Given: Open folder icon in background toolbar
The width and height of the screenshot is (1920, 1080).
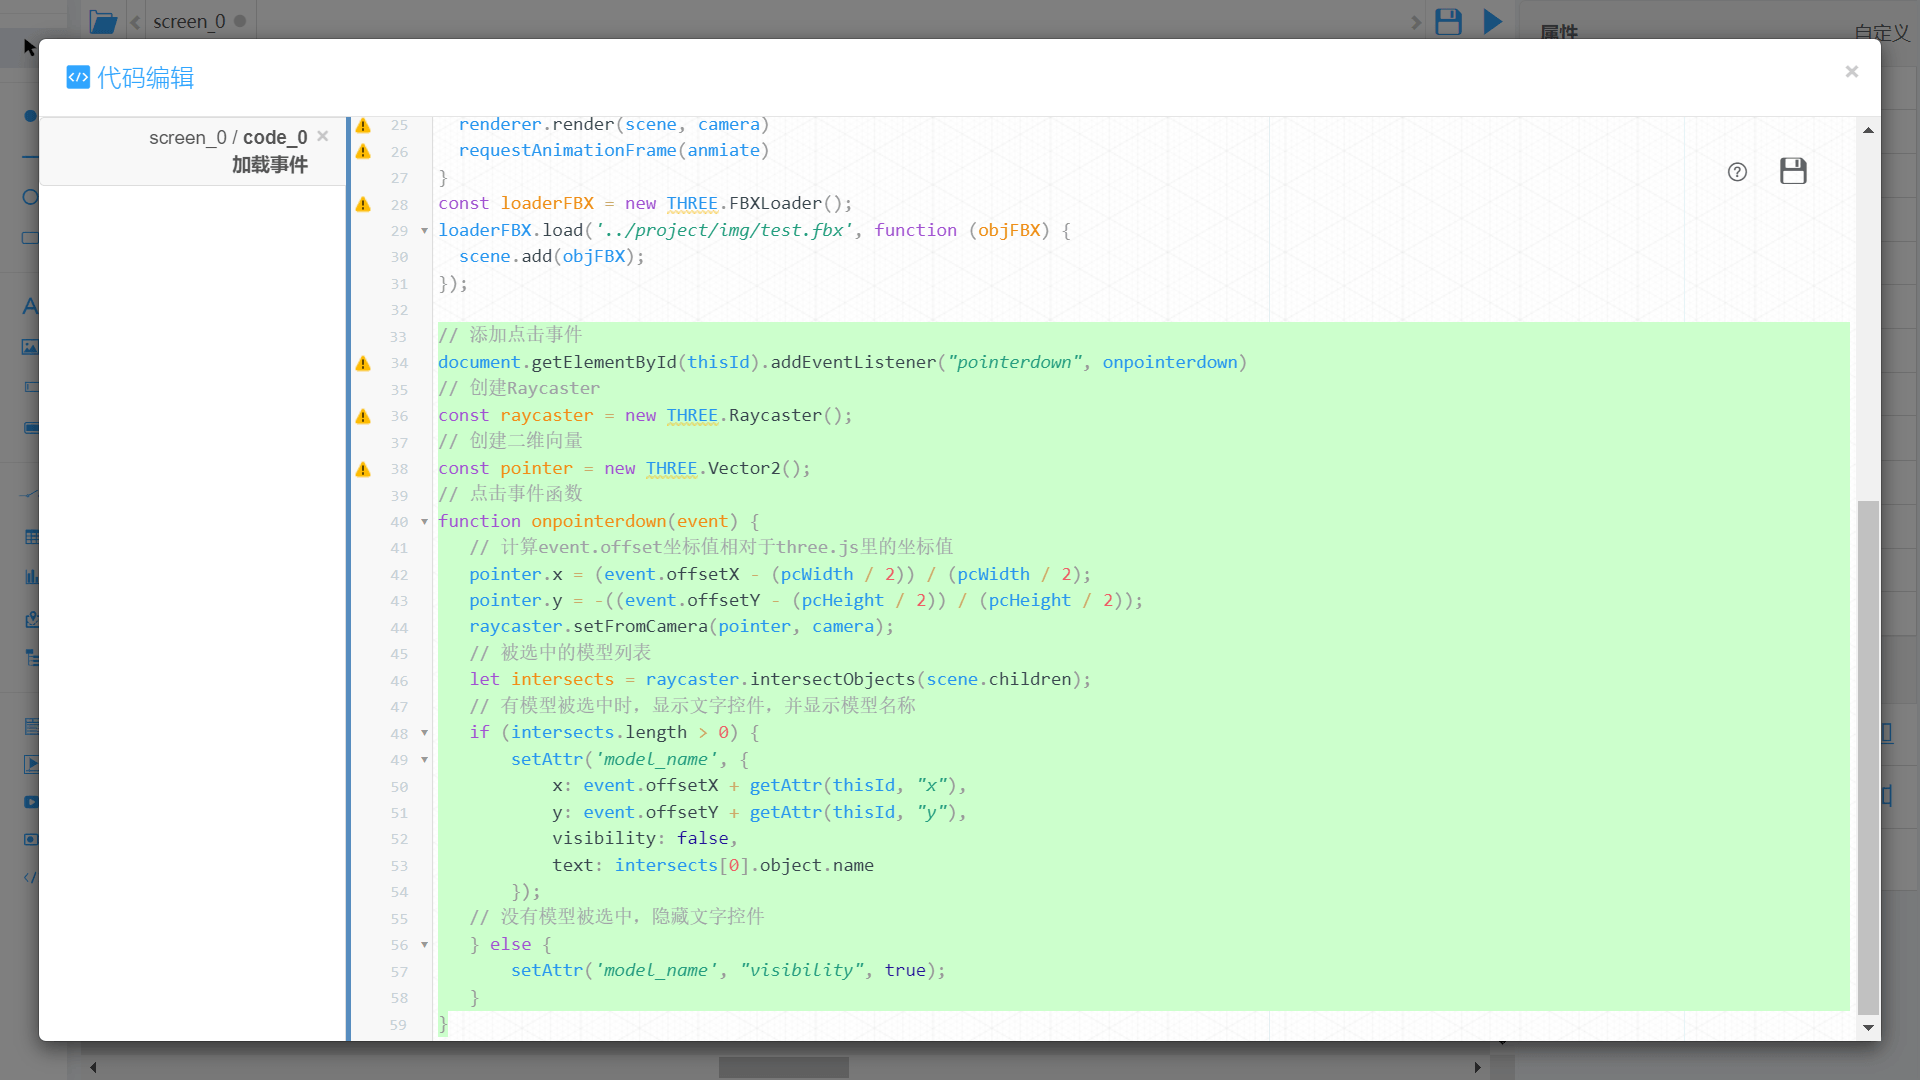Looking at the screenshot, I should (x=103, y=21).
